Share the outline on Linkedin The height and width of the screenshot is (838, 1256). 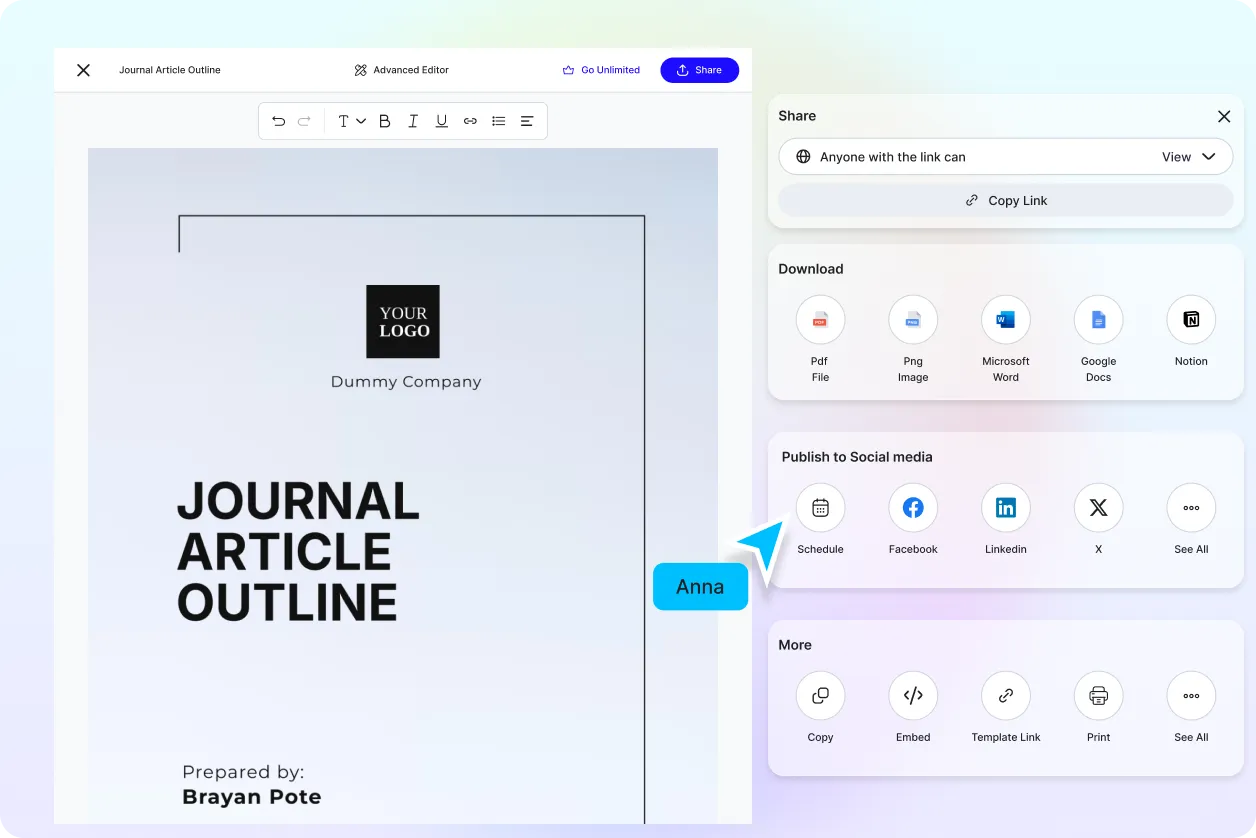(1005, 507)
